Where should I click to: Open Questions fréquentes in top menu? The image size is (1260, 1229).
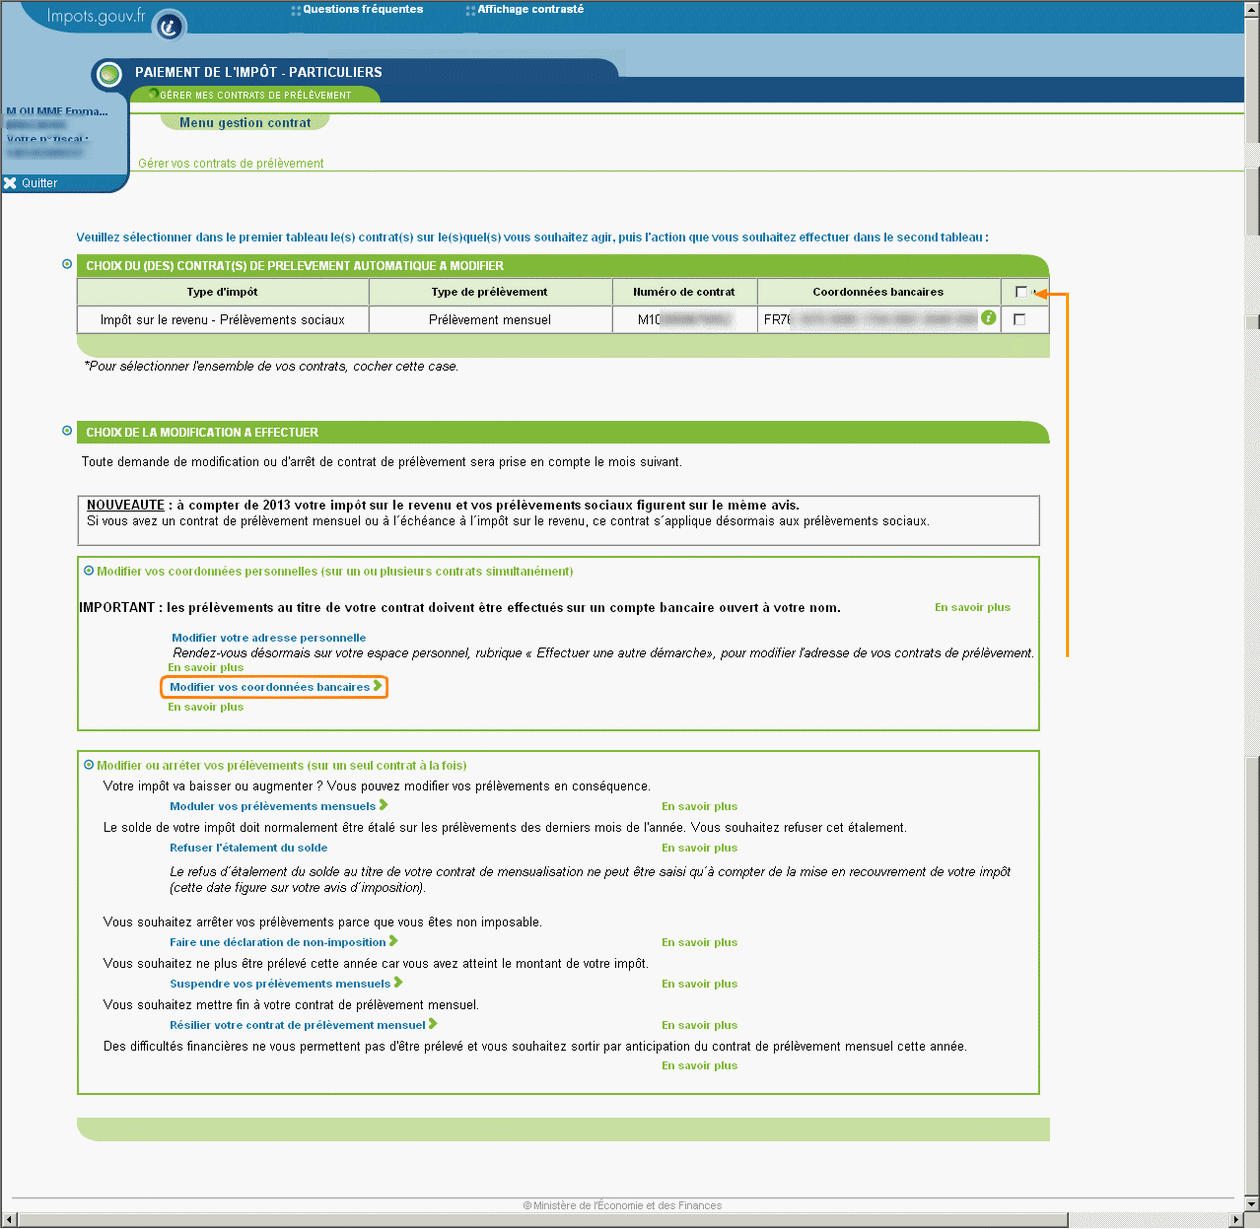[362, 10]
